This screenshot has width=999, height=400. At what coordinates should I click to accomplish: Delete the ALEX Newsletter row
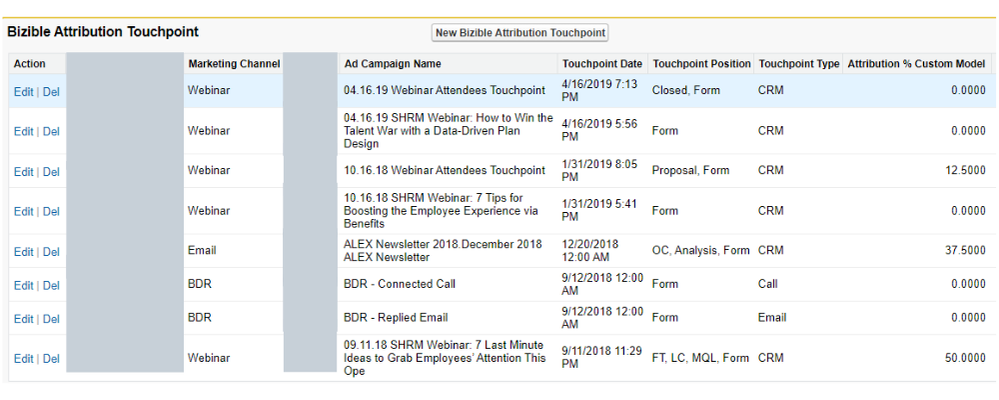point(51,252)
